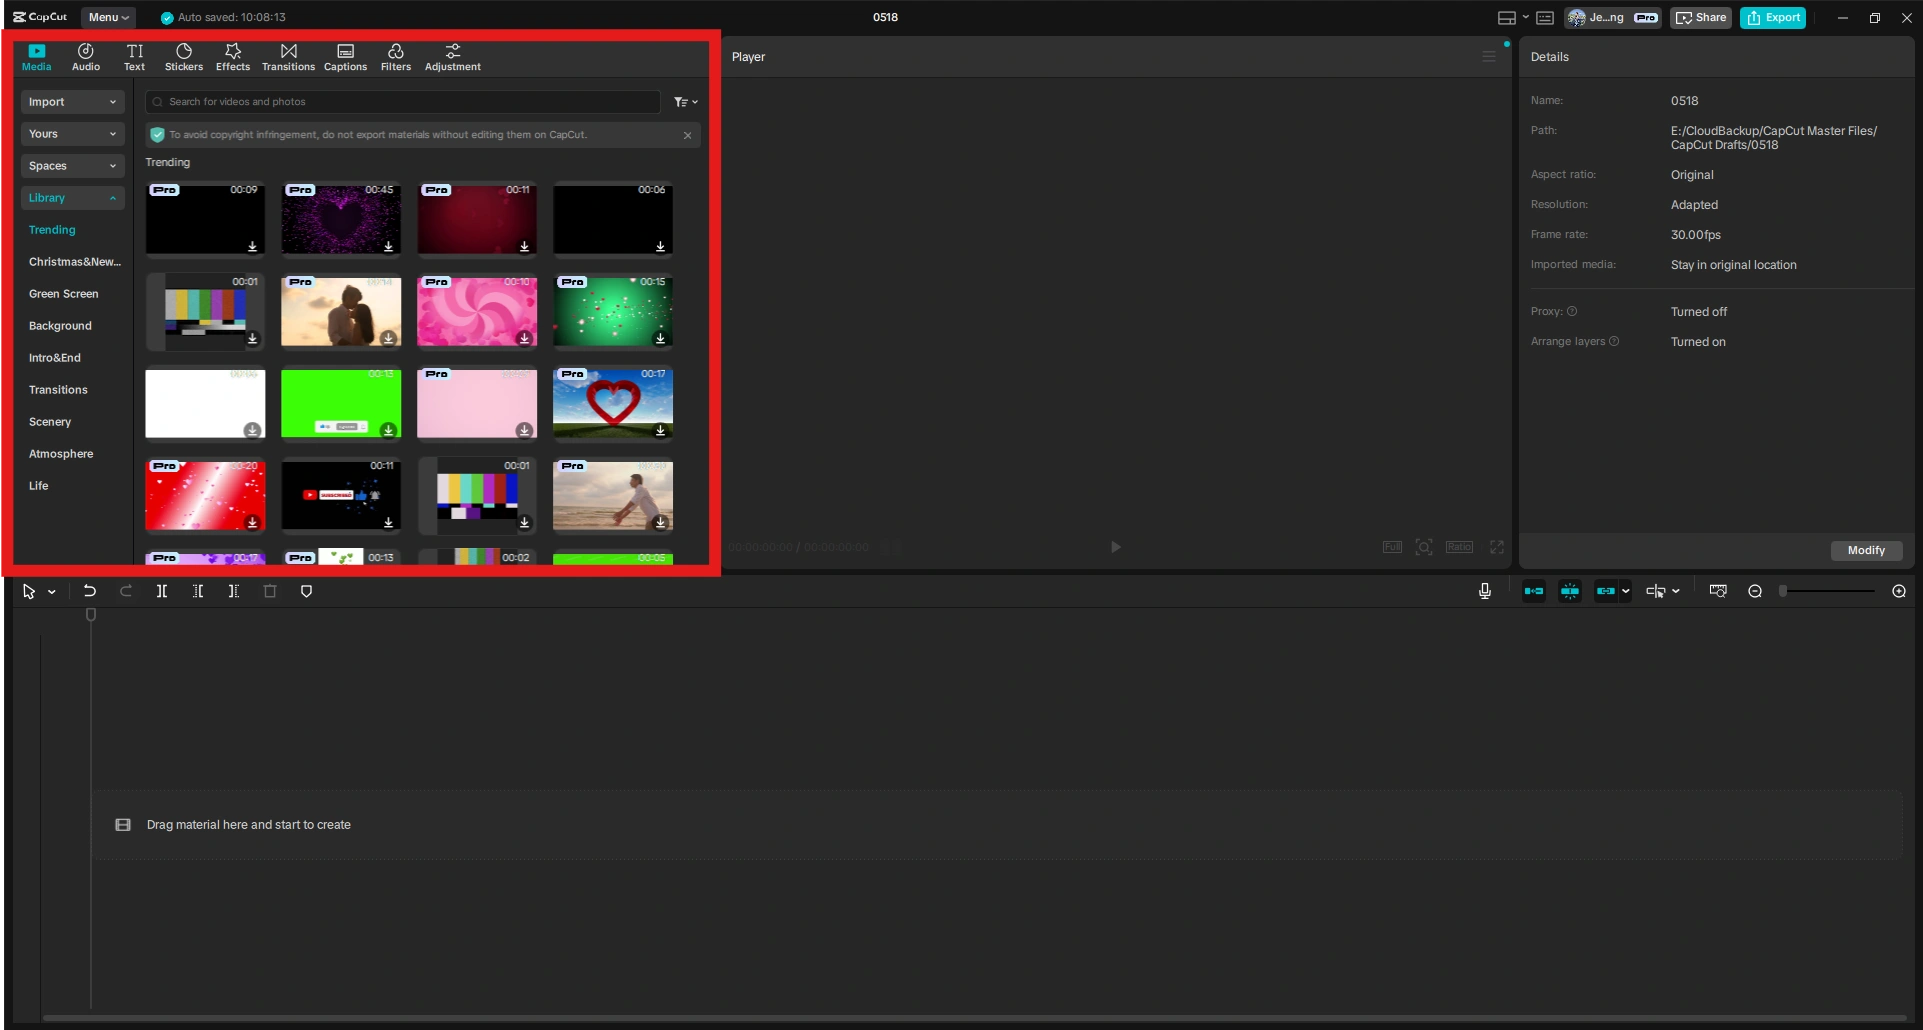Open the Menu dropdown
The image size is (1923, 1030).
(x=108, y=17)
